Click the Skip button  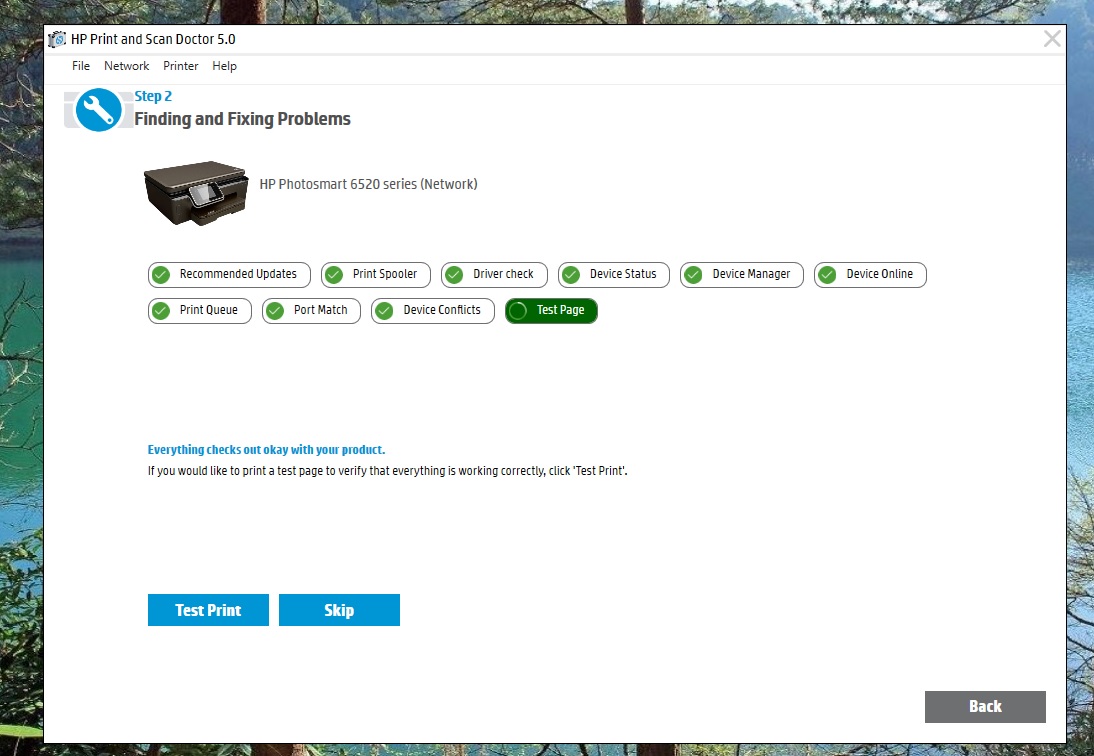click(x=339, y=610)
